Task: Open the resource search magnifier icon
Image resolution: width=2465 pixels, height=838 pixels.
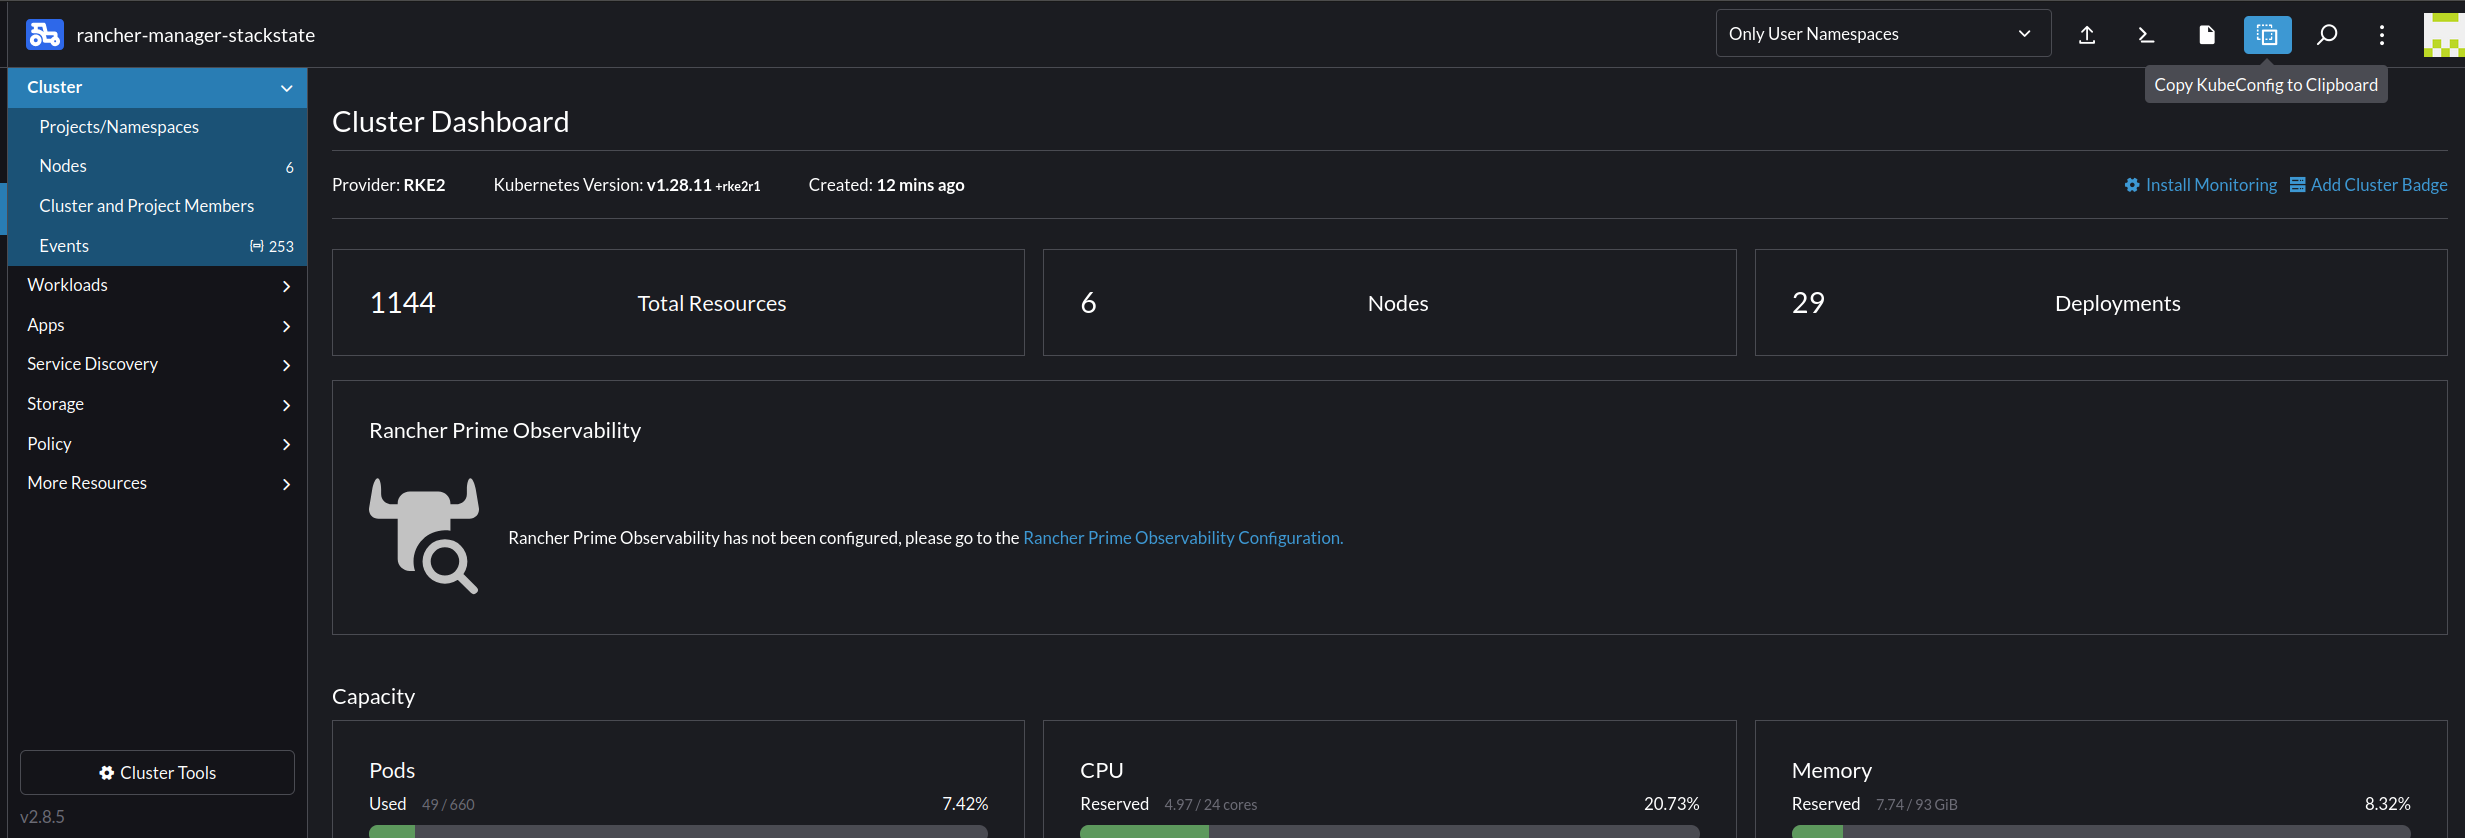Action: tap(2327, 35)
